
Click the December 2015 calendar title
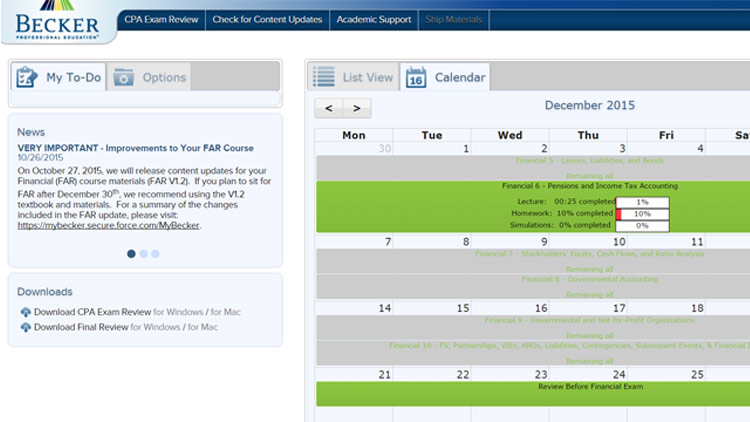[590, 105]
